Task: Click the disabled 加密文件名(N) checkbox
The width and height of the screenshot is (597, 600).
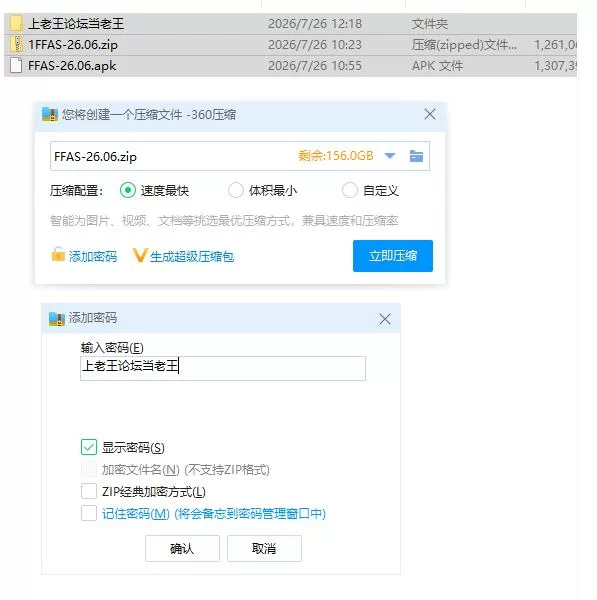Action: click(x=89, y=469)
